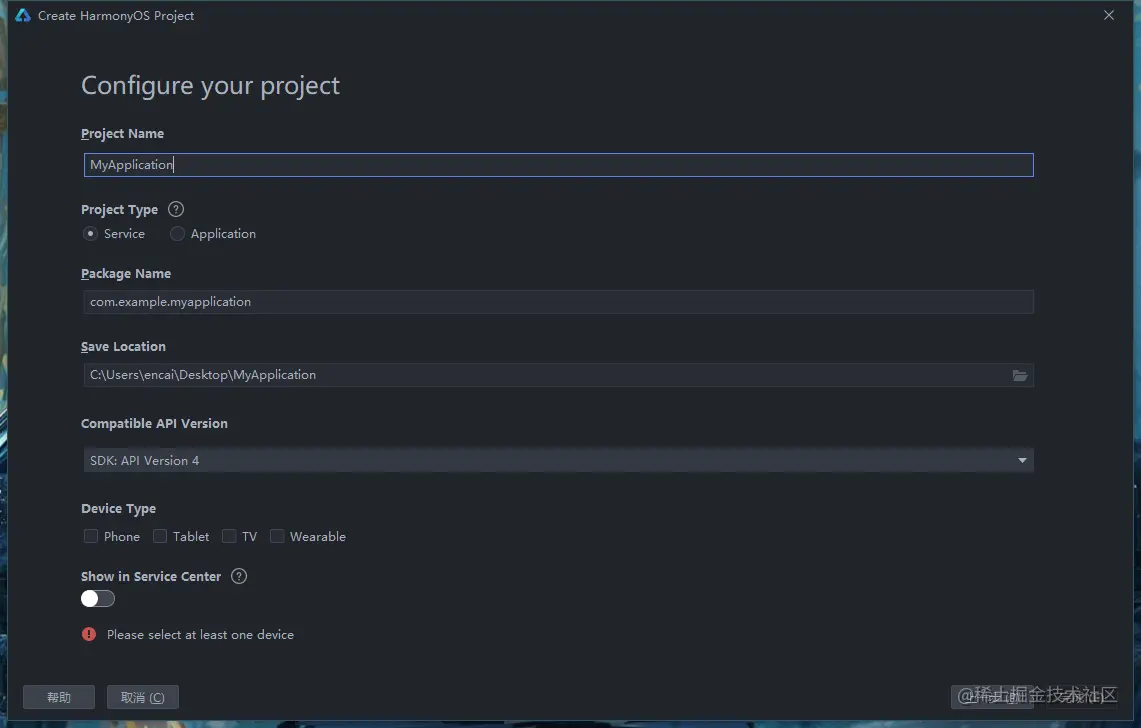Viewport: 1141px width, 728px height.
Task: Select the Application radio button
Action: click(177, 234)
